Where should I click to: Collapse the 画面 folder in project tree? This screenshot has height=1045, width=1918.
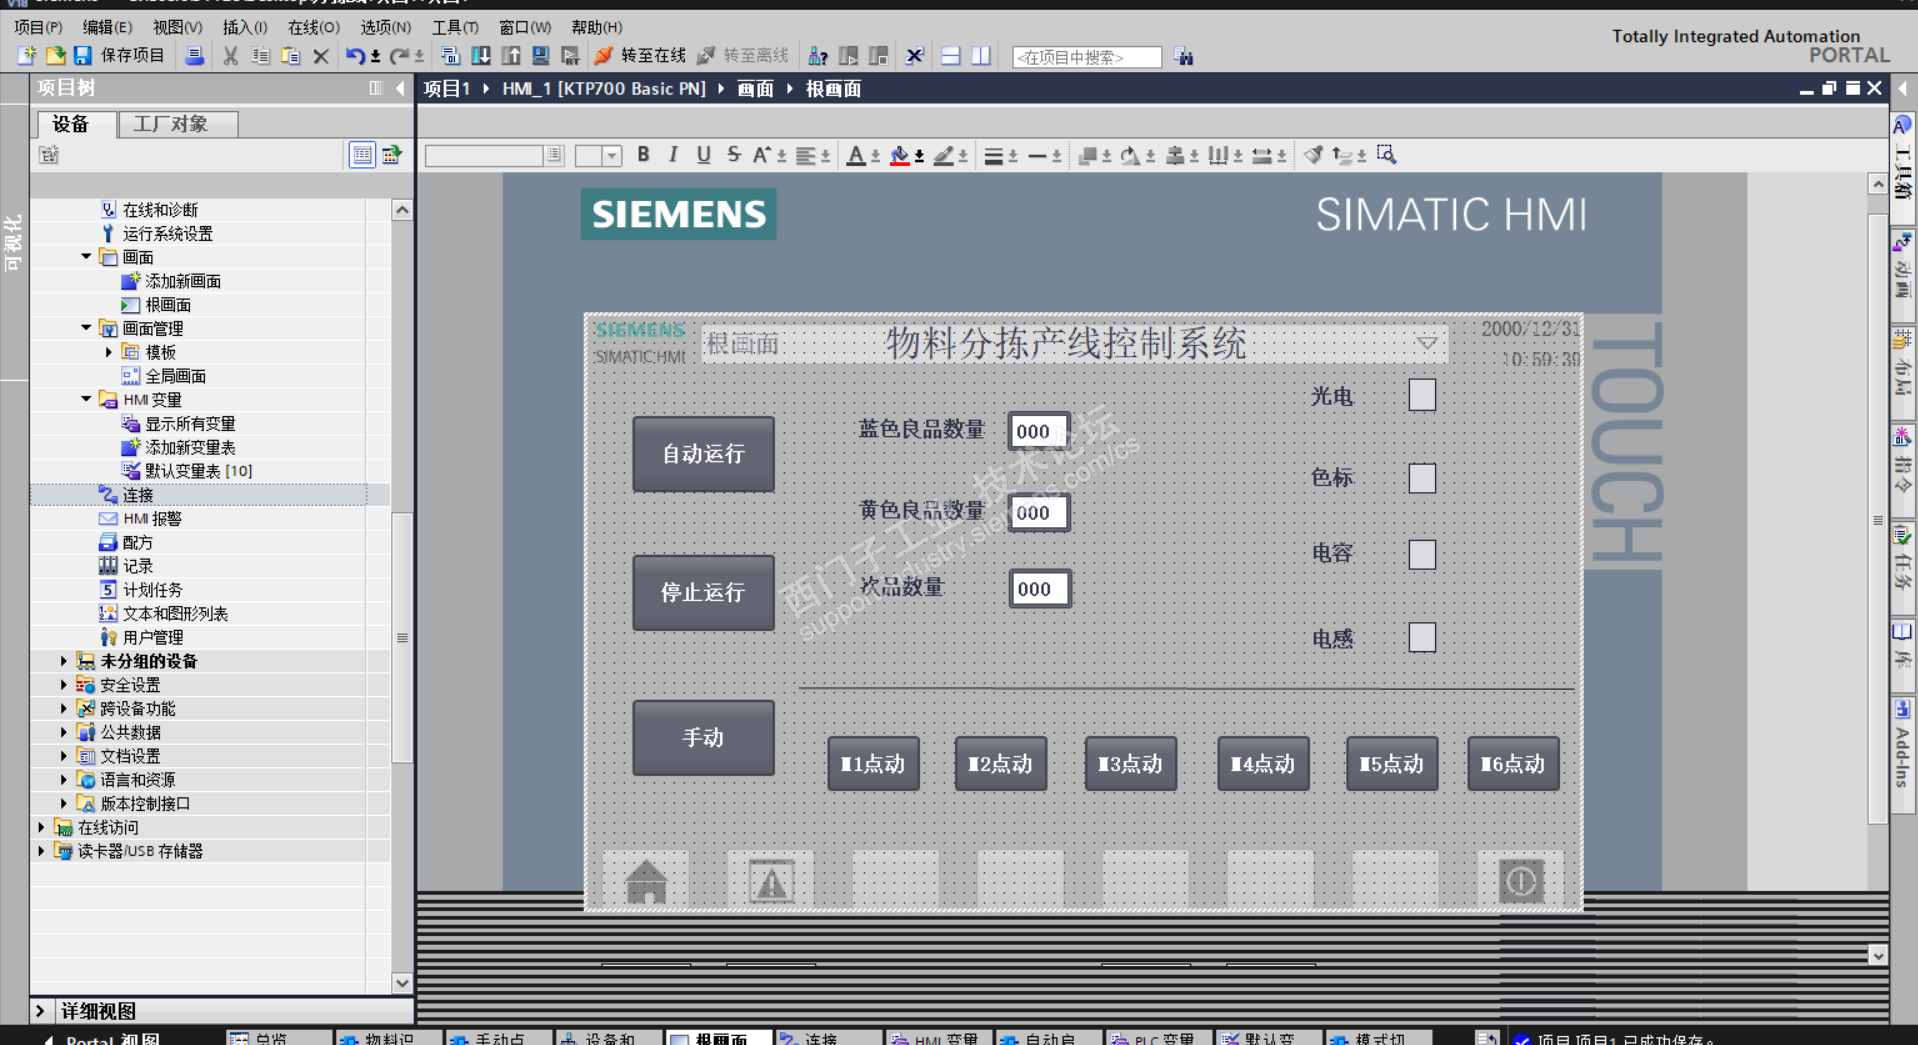[x=86, y=257]
